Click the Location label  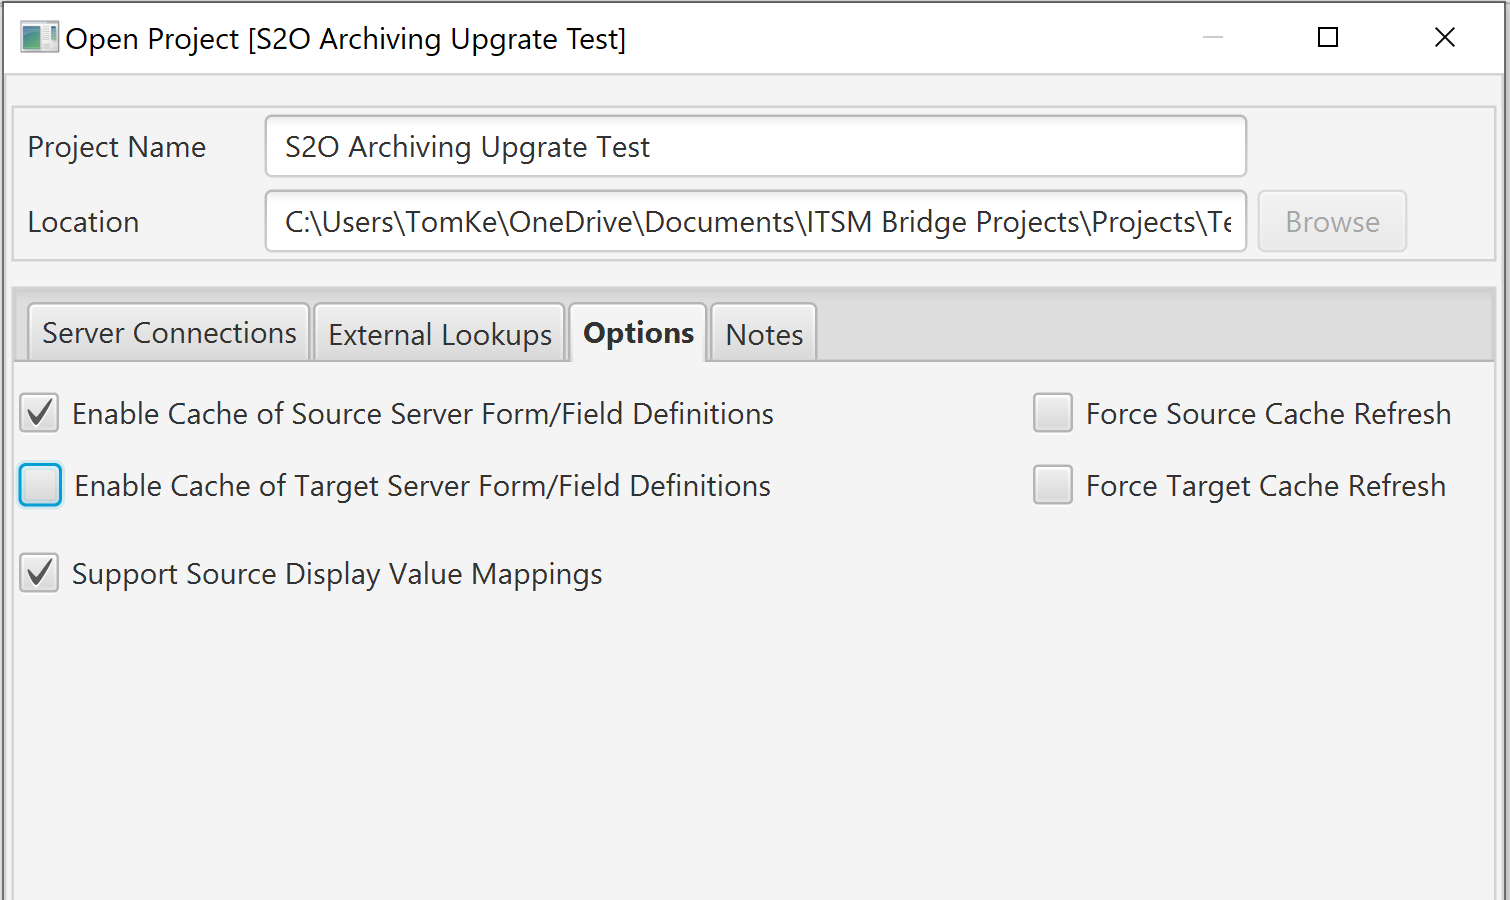(x=84, y=222)
